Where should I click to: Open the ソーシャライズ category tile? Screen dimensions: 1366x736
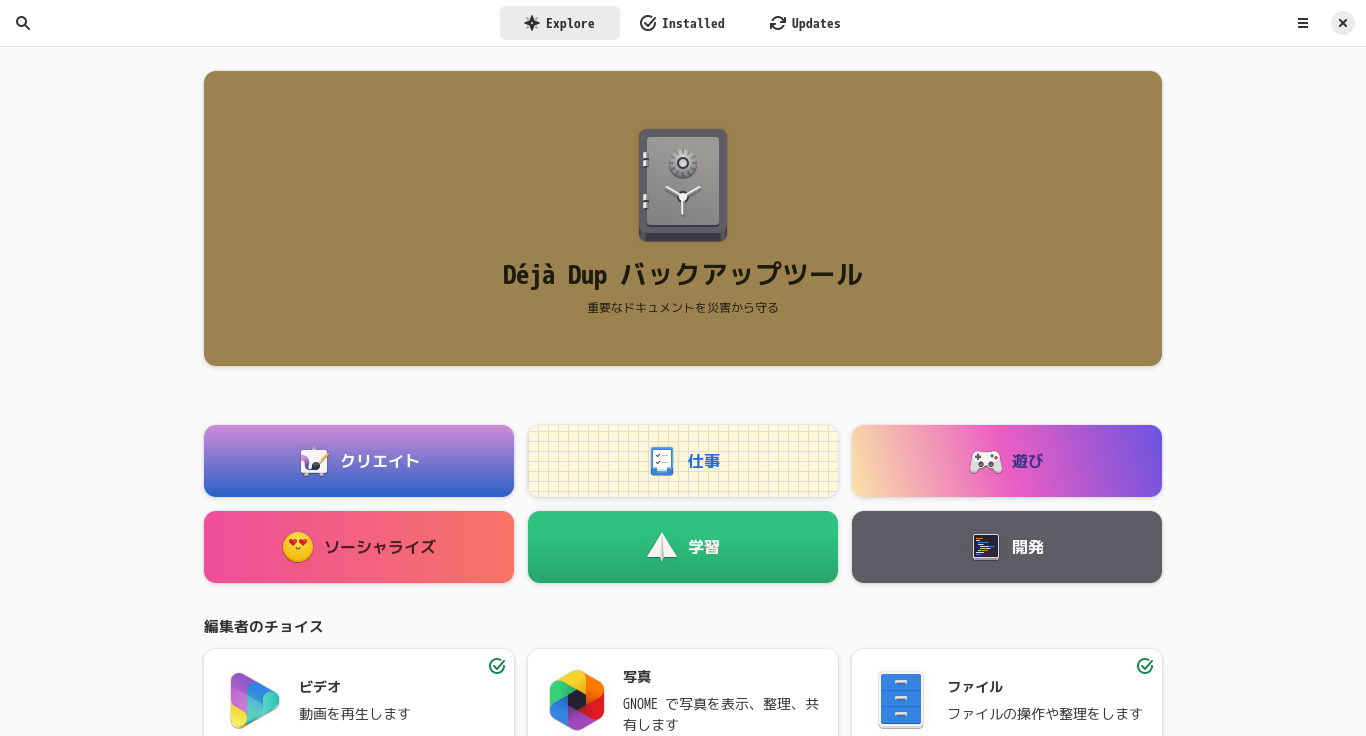pyautogui.click(x=359, y=547)
